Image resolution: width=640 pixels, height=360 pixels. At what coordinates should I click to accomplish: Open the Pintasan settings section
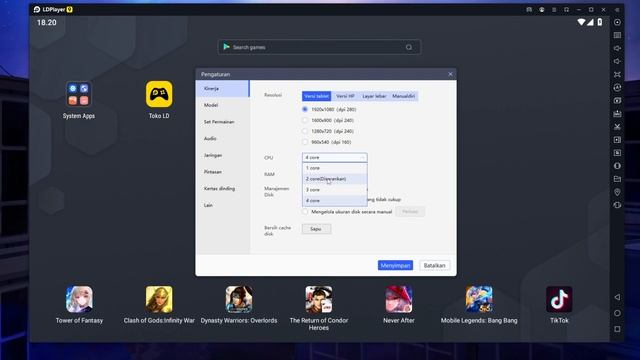(222, 172)
